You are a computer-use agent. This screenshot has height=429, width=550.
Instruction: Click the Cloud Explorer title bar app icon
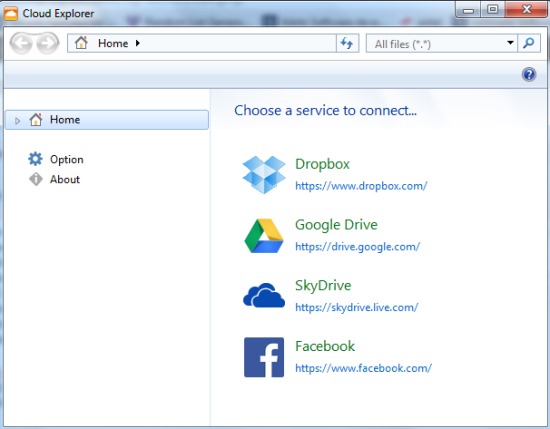tap(11, 14)
